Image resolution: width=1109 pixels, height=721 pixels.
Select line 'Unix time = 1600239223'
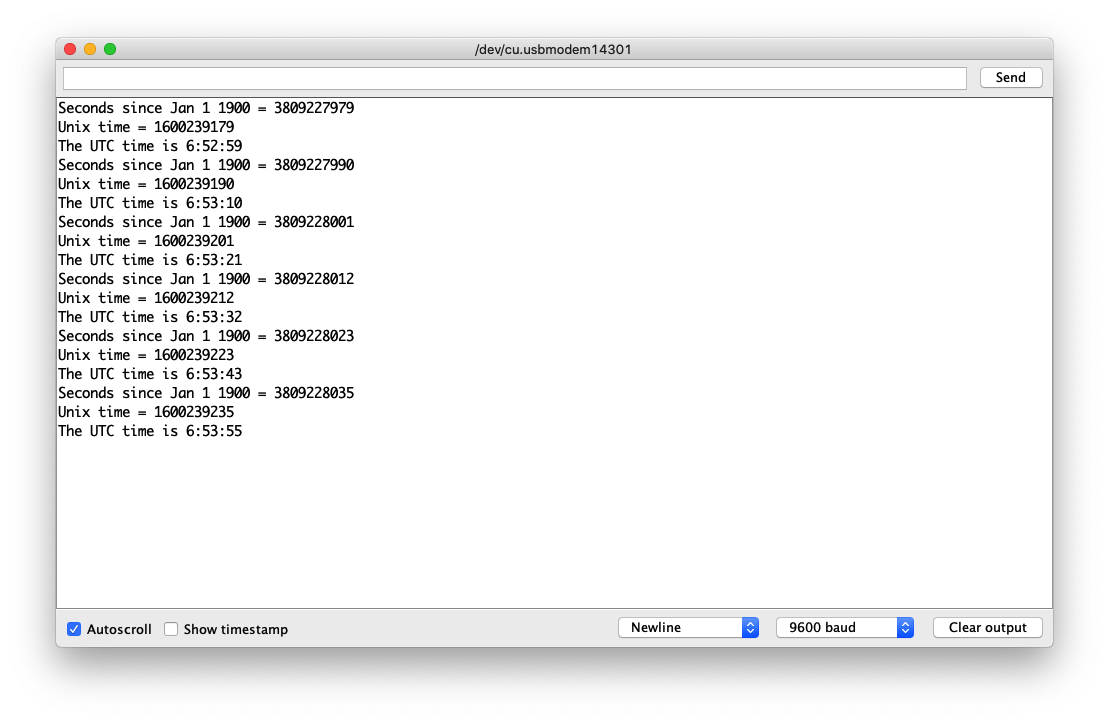pos(146,355)
